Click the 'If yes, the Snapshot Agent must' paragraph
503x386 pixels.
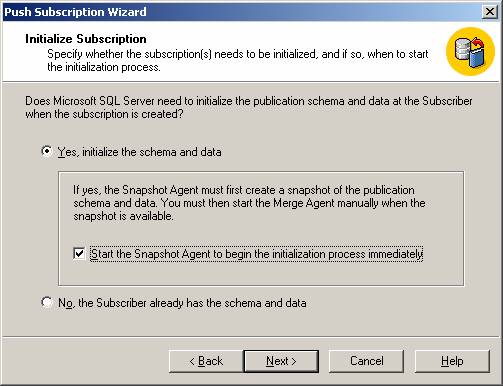click(249, 203)
